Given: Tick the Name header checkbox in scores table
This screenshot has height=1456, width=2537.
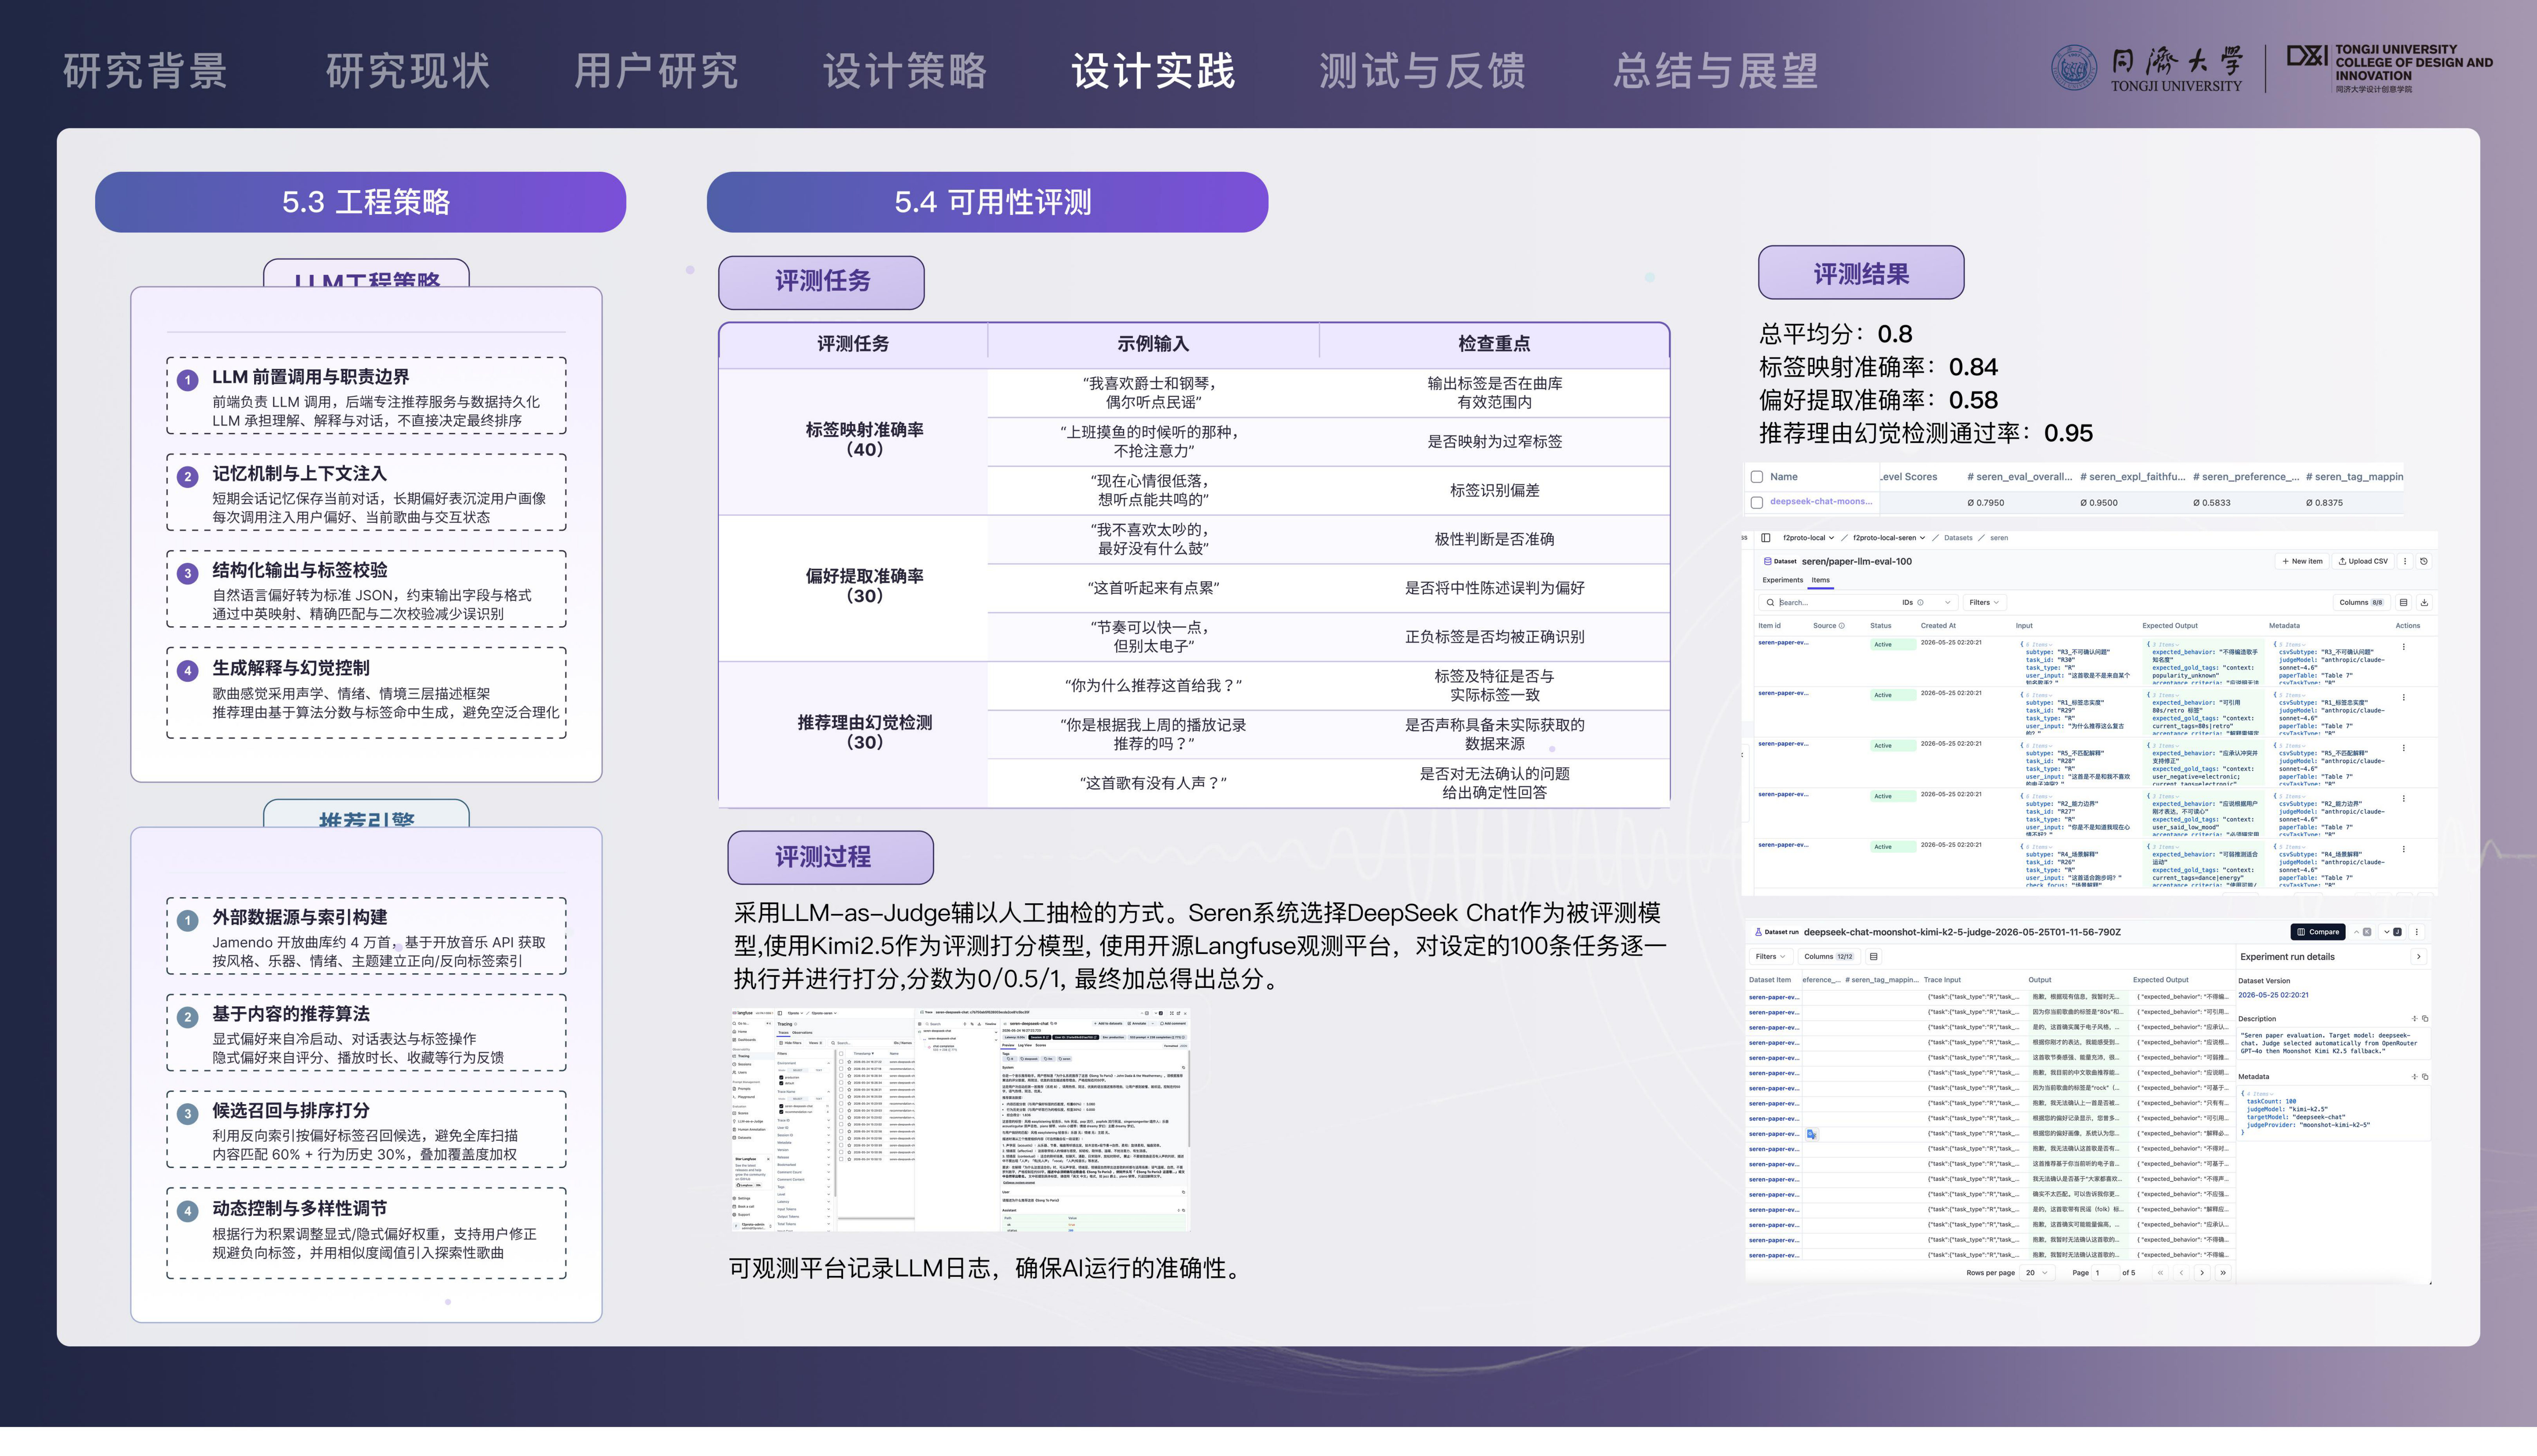Looking at the screenshot, I should [x=1757, y=477].
